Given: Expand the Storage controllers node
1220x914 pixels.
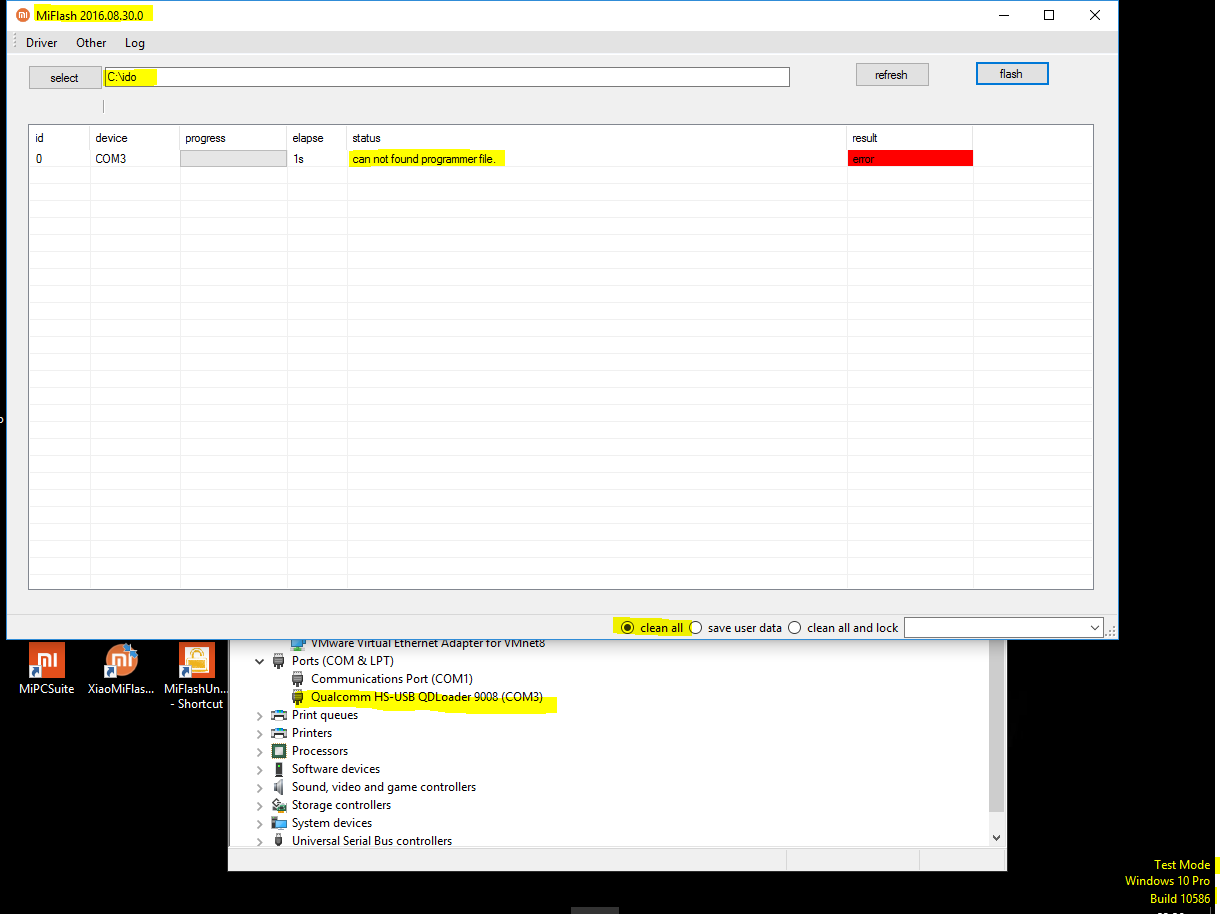Looking at the screenshot, I should 260,805.
